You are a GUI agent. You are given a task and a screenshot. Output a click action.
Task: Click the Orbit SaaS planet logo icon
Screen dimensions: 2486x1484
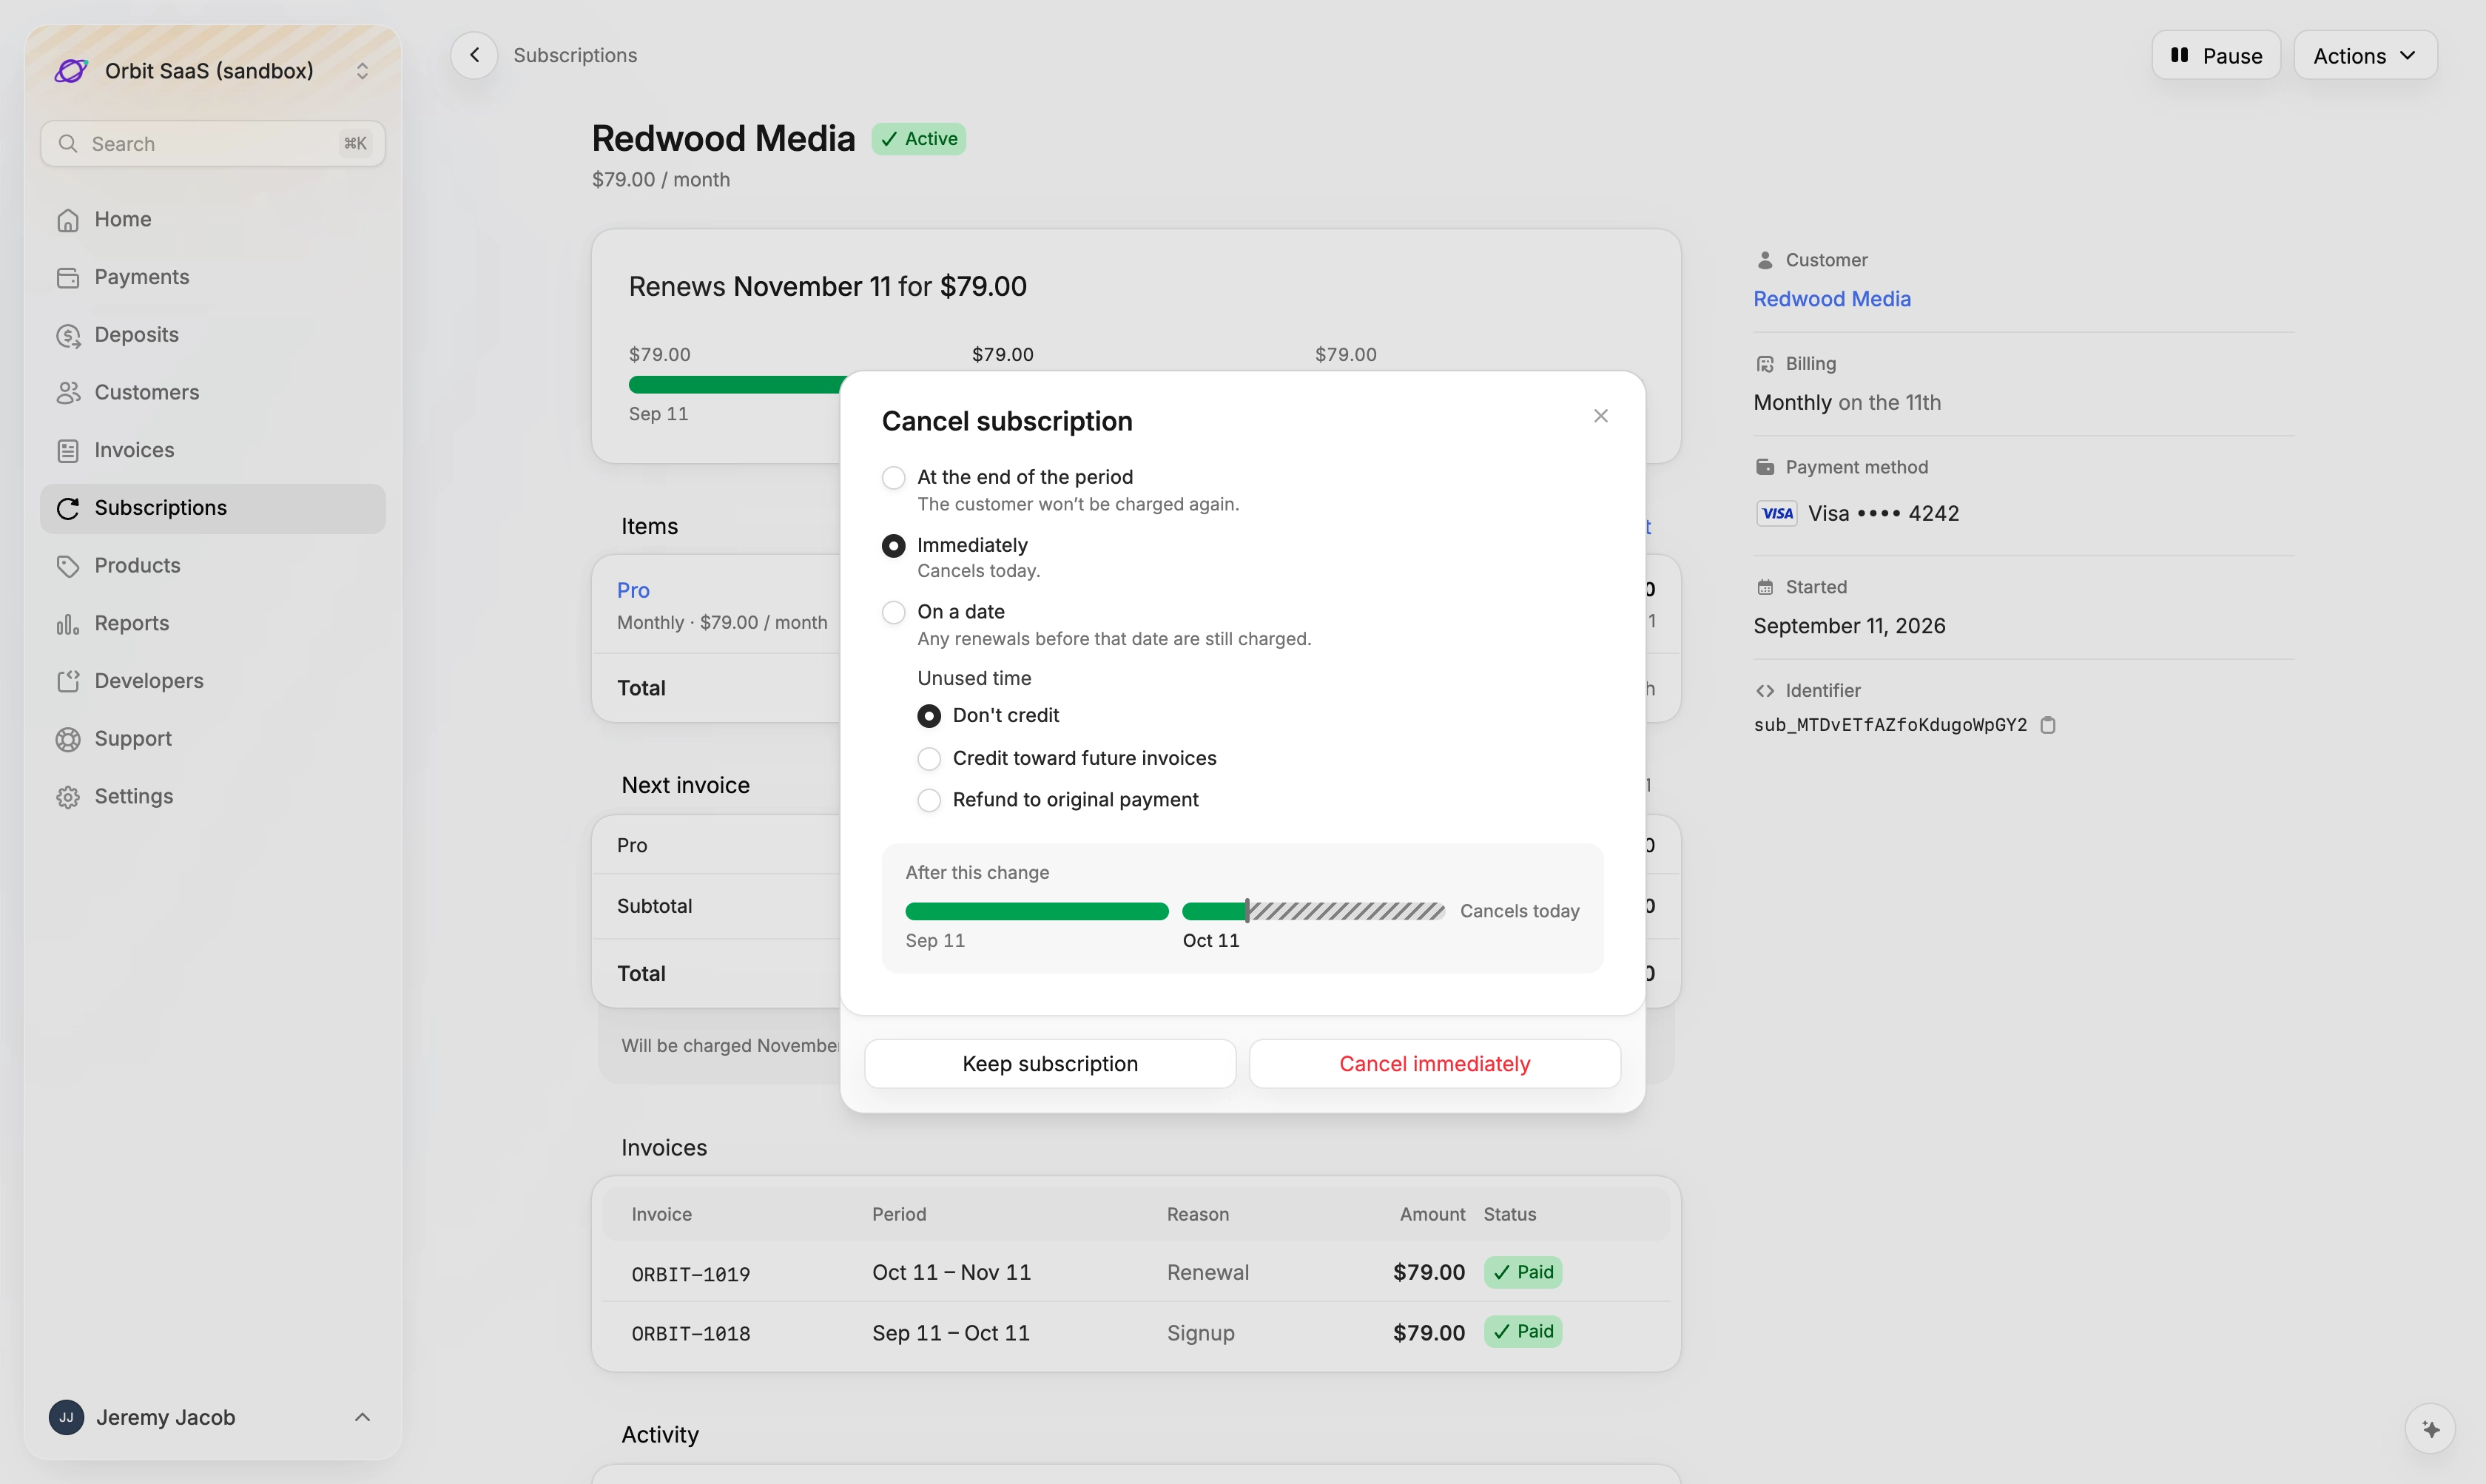point(70,70)
